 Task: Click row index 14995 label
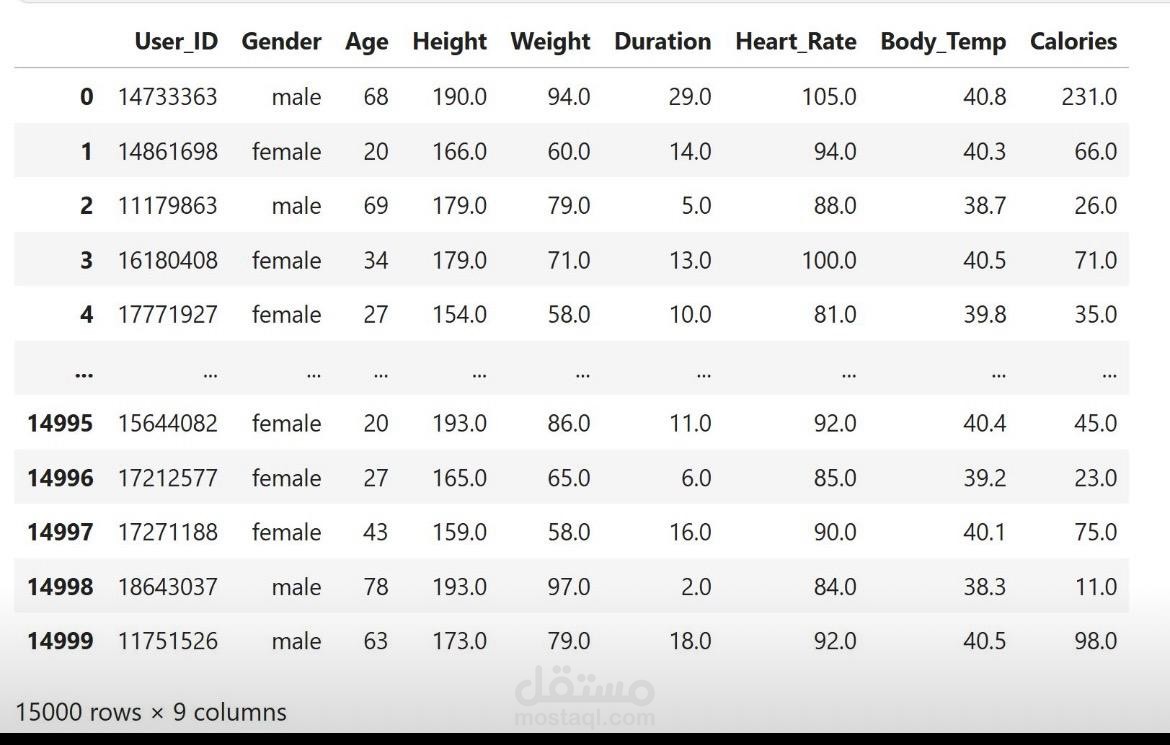(60, 423)
